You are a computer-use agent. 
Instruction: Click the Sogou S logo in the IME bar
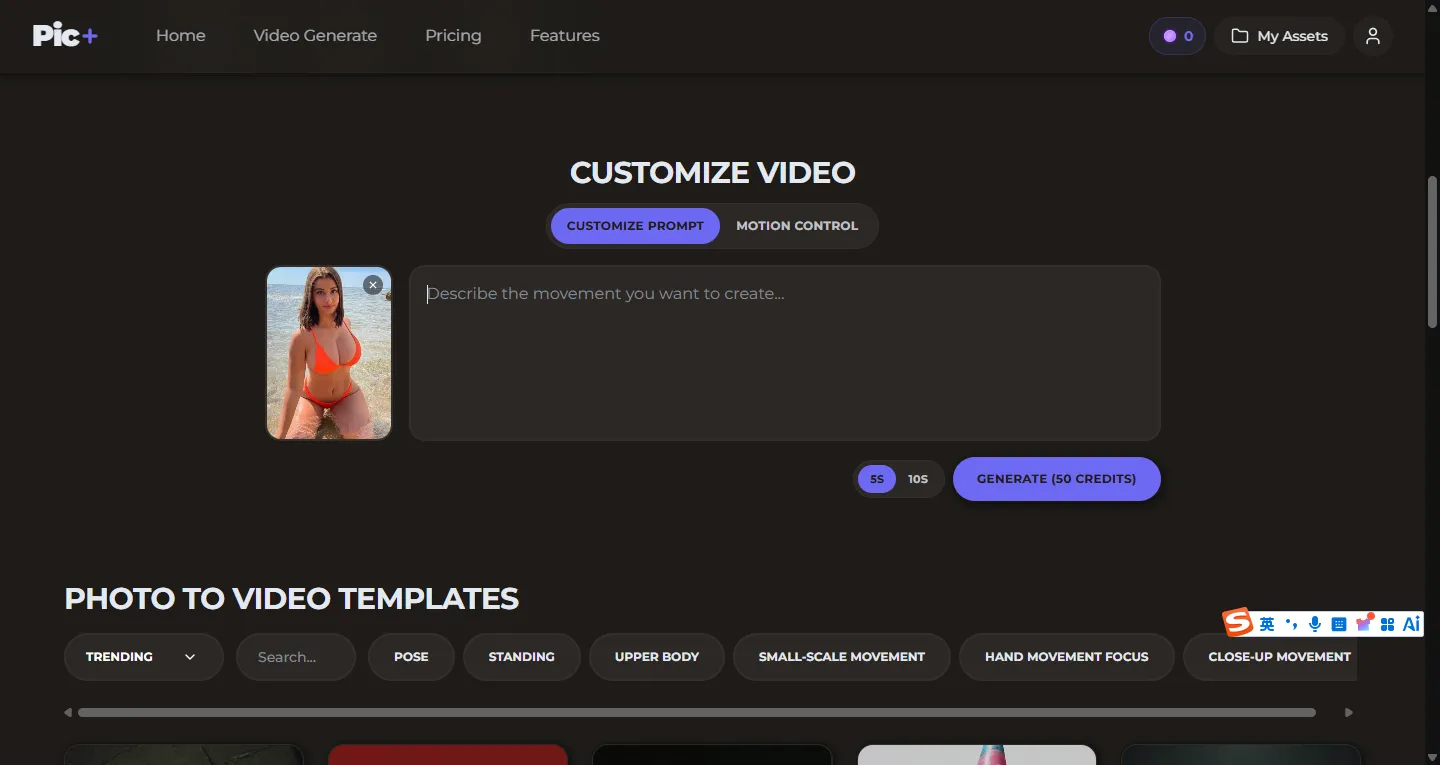[x=1239, y=623]
